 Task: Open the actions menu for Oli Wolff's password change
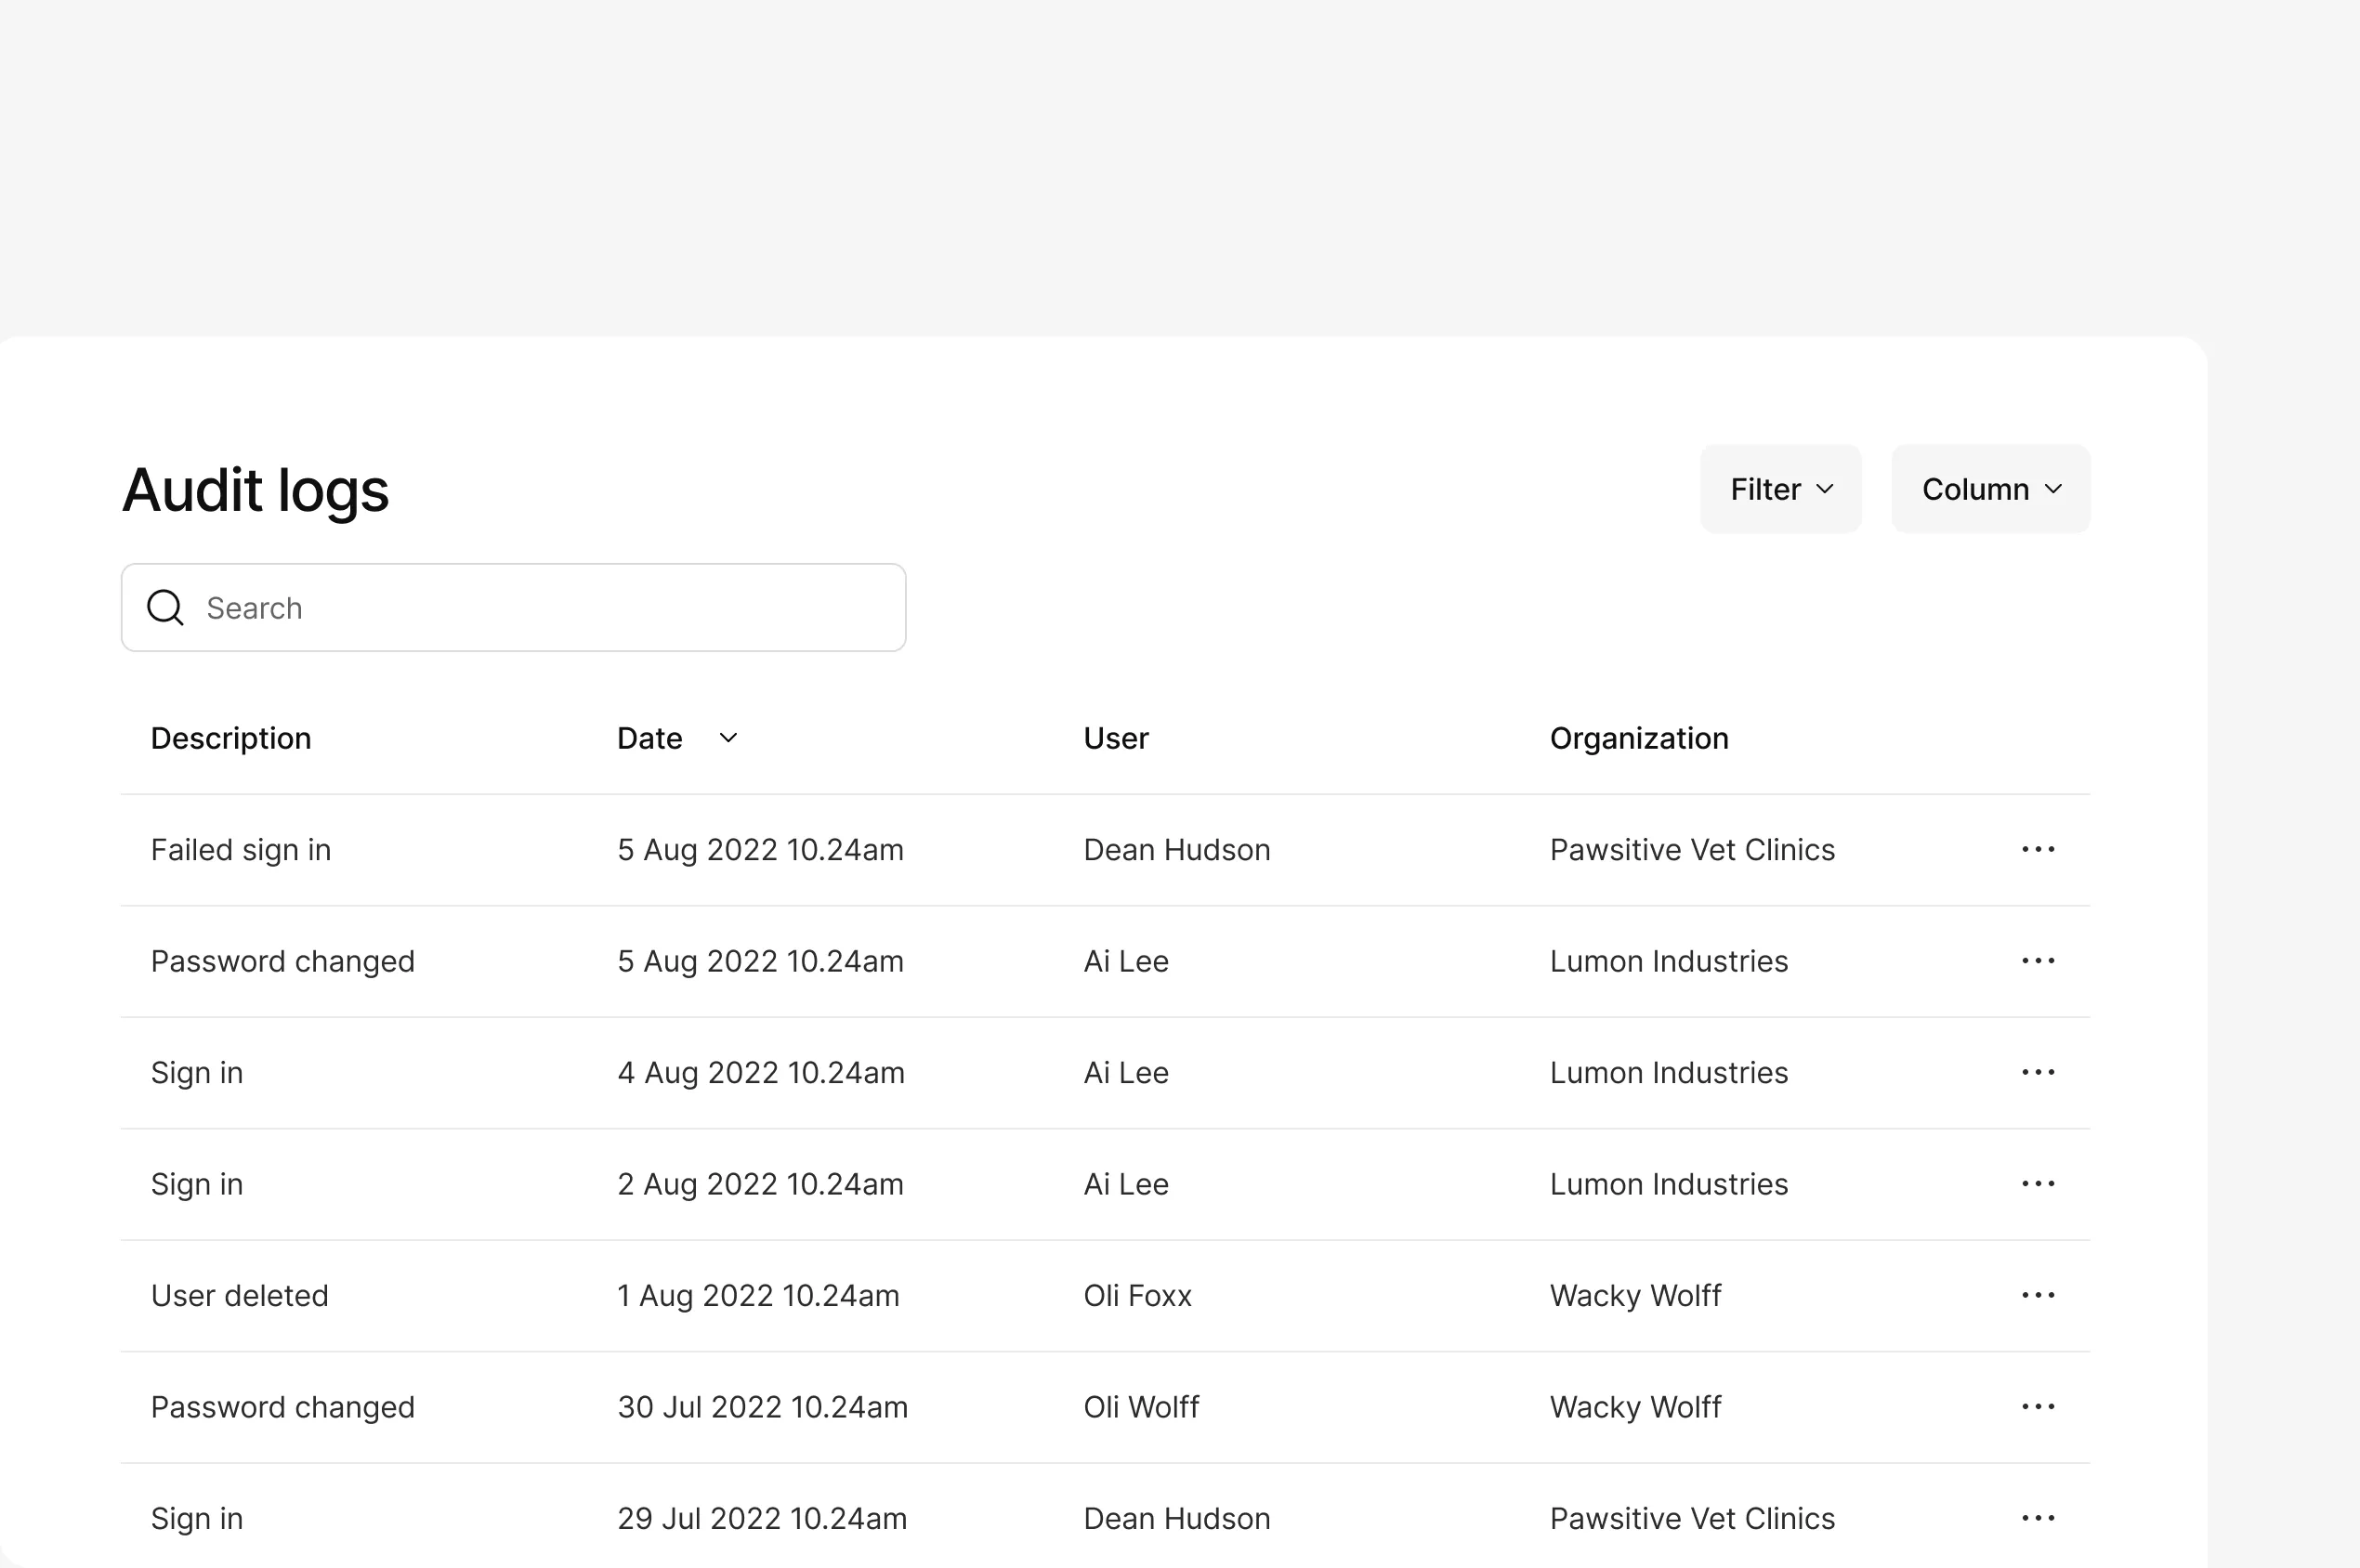[2039, 1407]
